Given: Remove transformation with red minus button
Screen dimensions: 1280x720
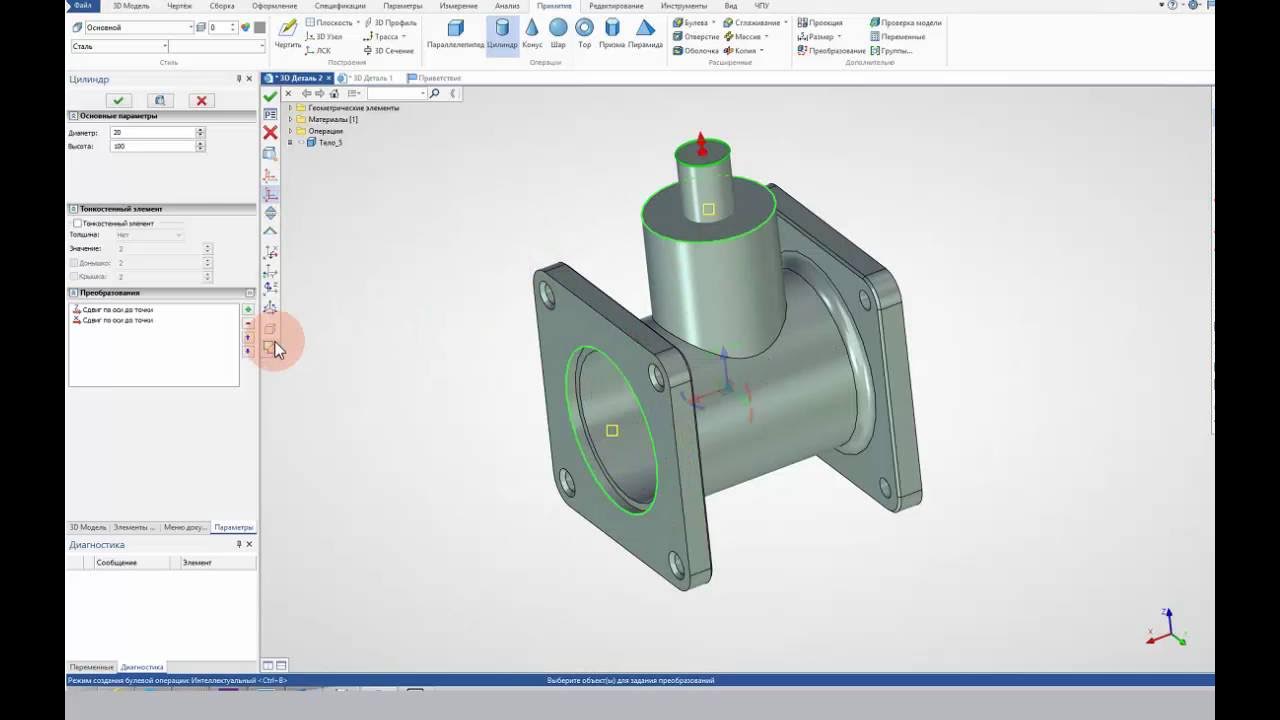Looking at the screenshot, I should click(x=248, y=323).
